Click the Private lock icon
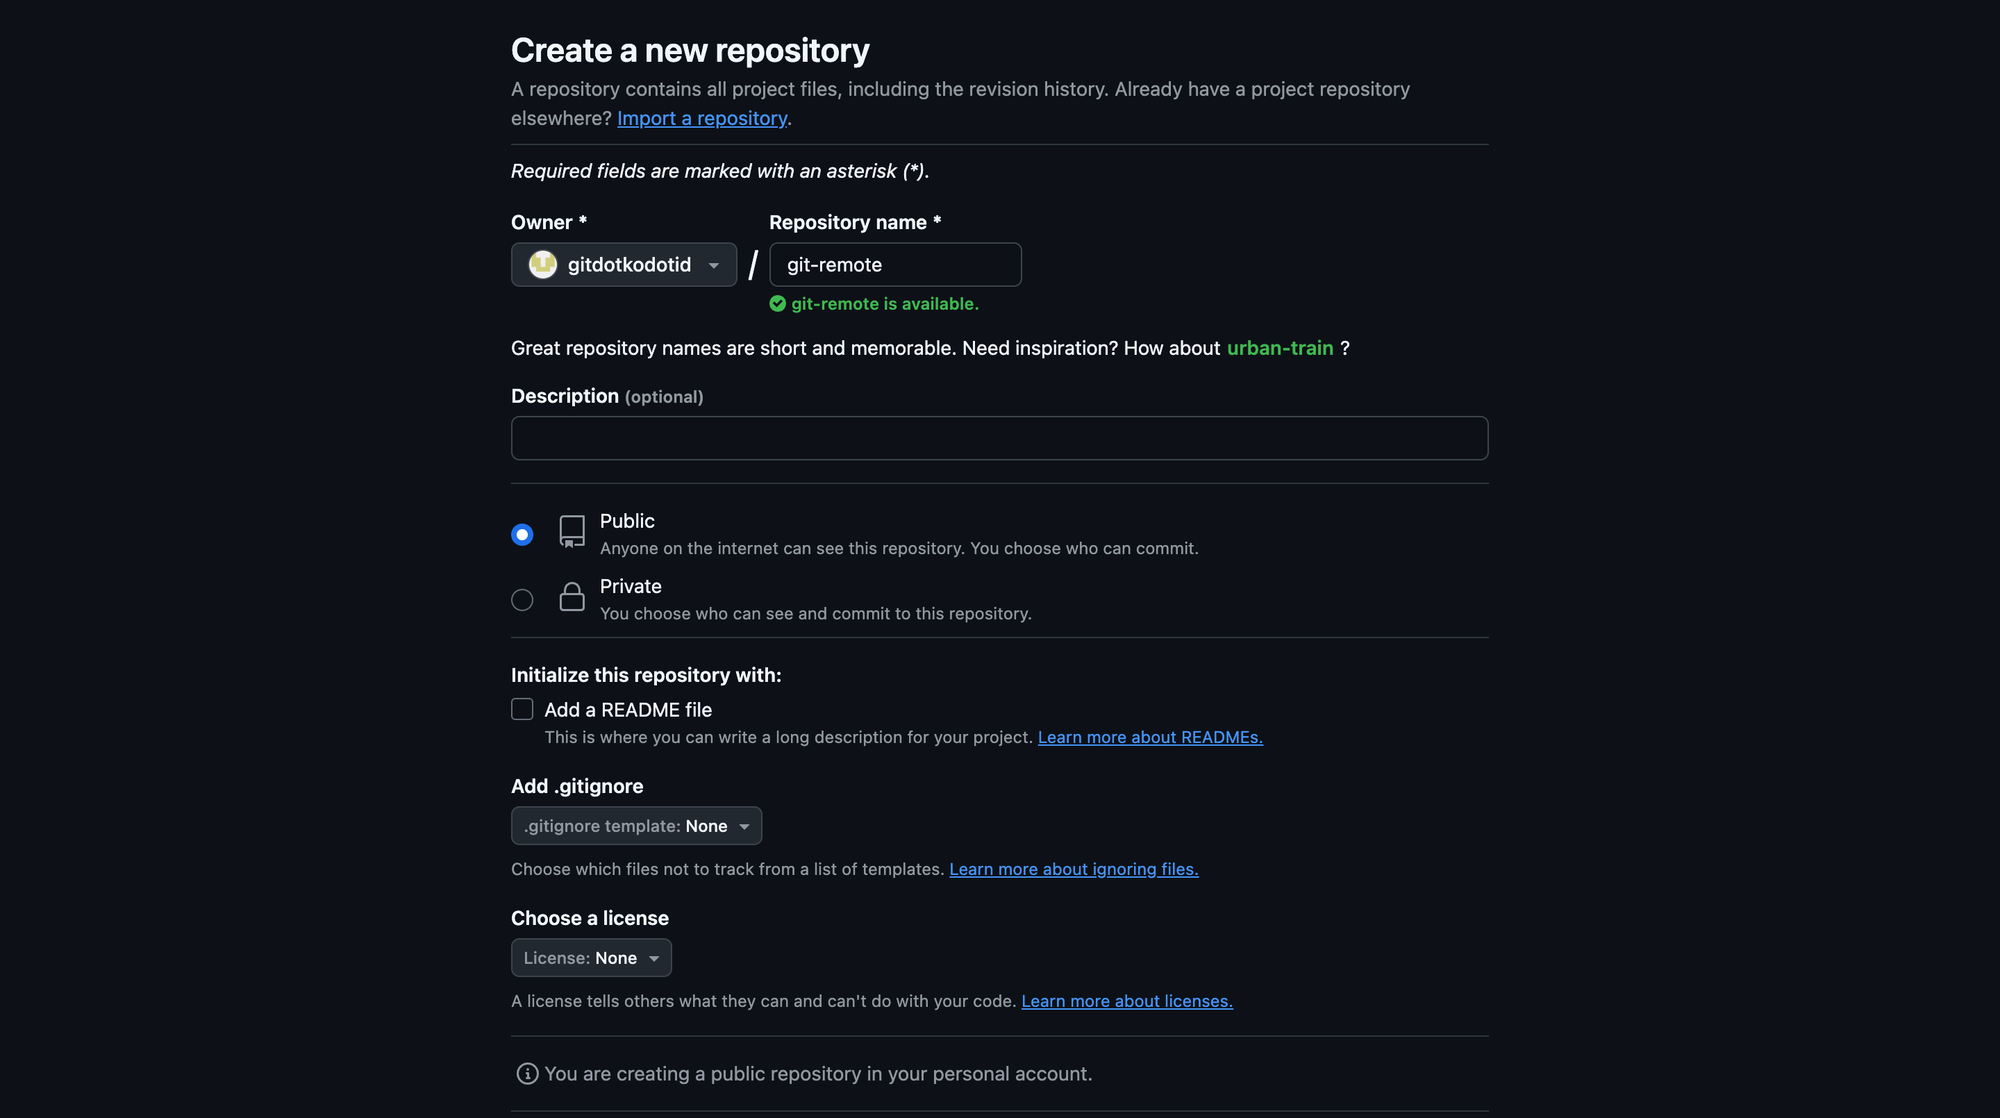The image size is (2000, 1118). pos(572,597)
